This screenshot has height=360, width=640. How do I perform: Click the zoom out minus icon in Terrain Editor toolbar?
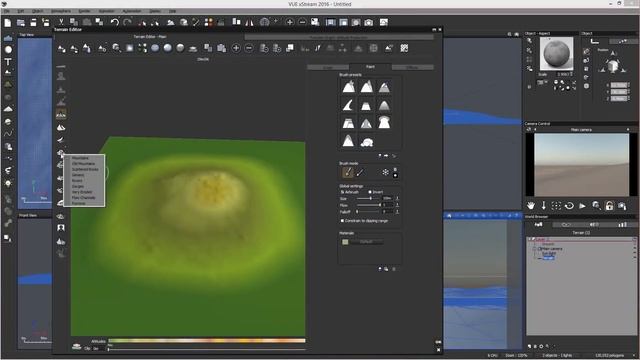point(249,48)
